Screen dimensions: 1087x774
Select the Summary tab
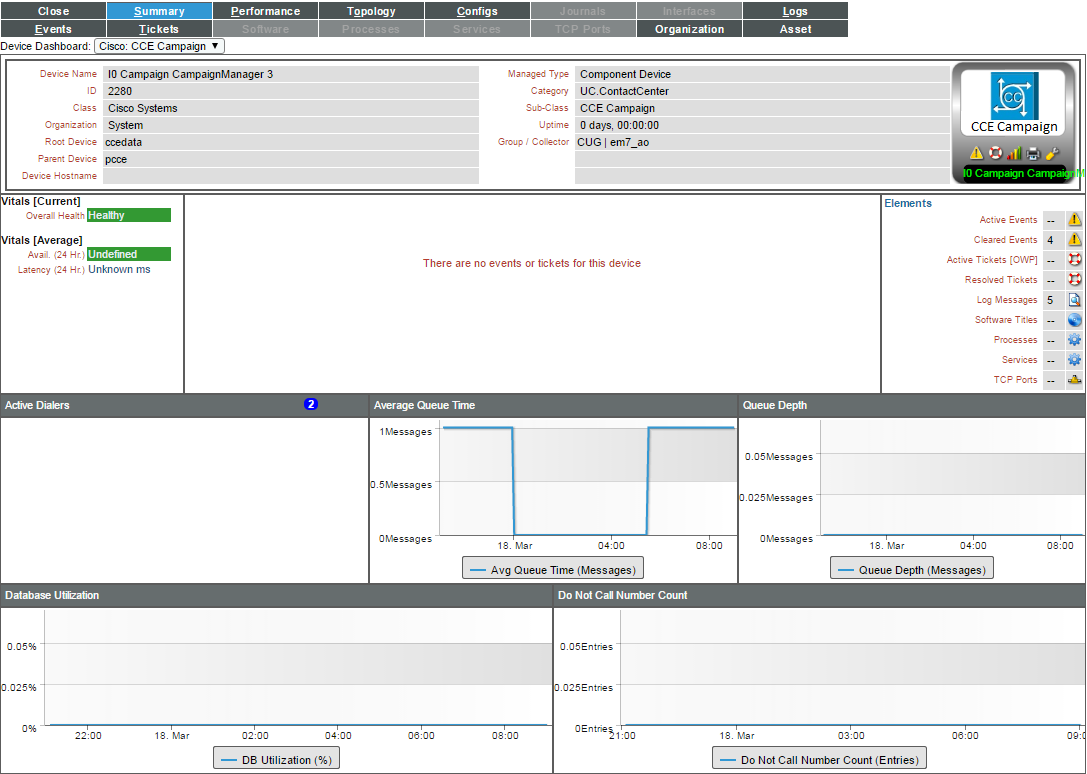159,11
